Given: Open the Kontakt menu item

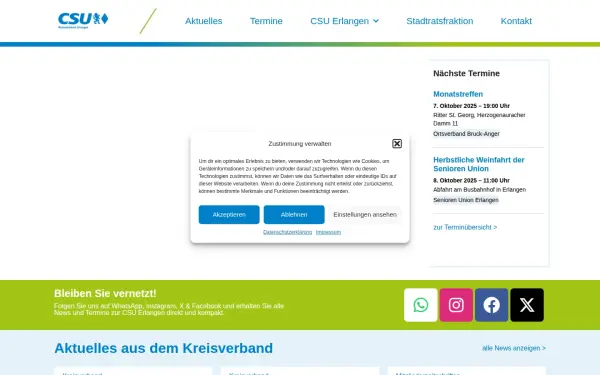Looking at the screenshot, I should pos(516,21).
